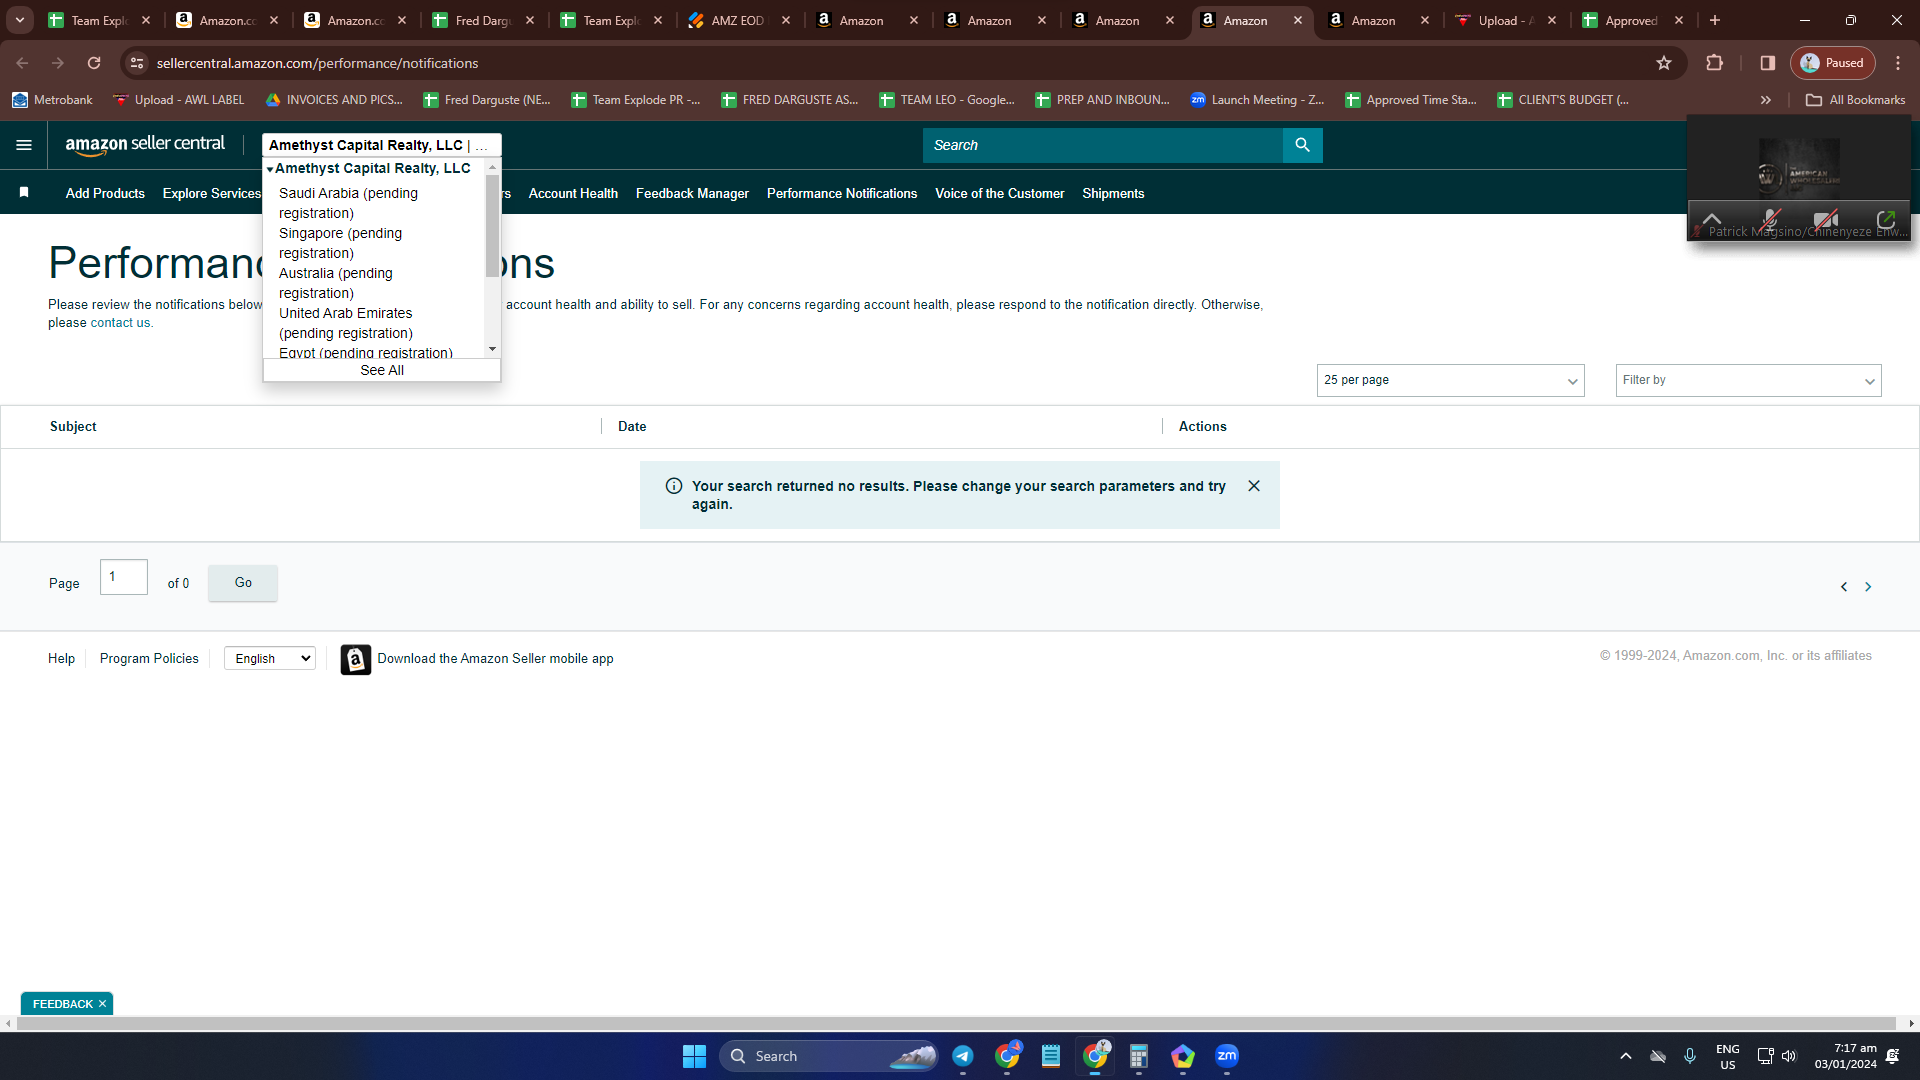The width and height of the screenshot is (1920, 1080).
Task: Click the microphone icon in system tray
Action: [1690, 1056]
